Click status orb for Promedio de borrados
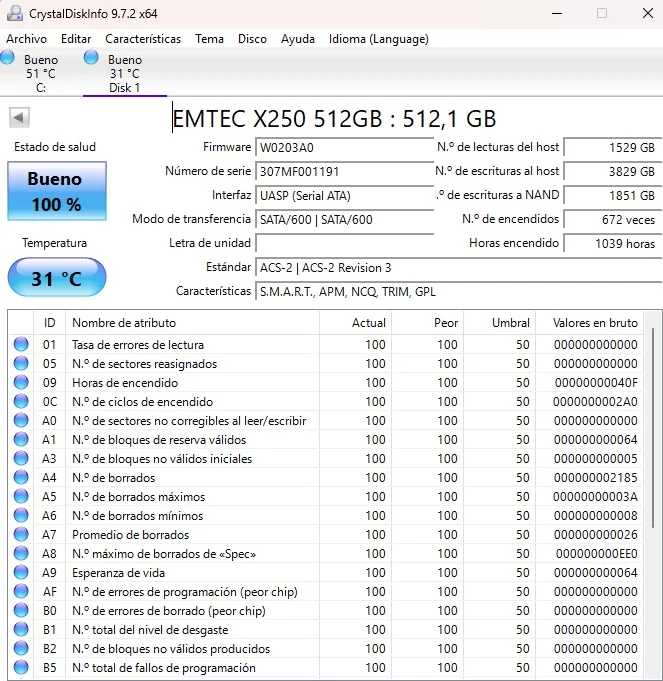Screen dimensions: 663x681 coord(21,535)
